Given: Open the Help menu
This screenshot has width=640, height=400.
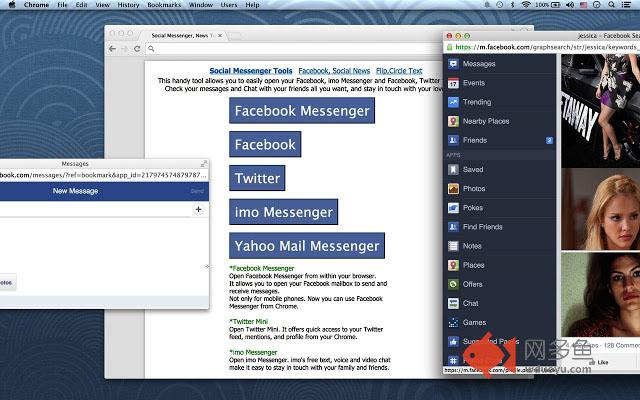Looking at the screenshot, I should point(252,5).
